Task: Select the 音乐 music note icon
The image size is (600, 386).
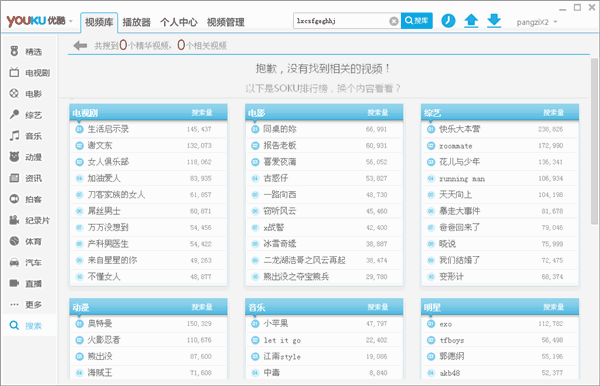Action: (14, 135)
